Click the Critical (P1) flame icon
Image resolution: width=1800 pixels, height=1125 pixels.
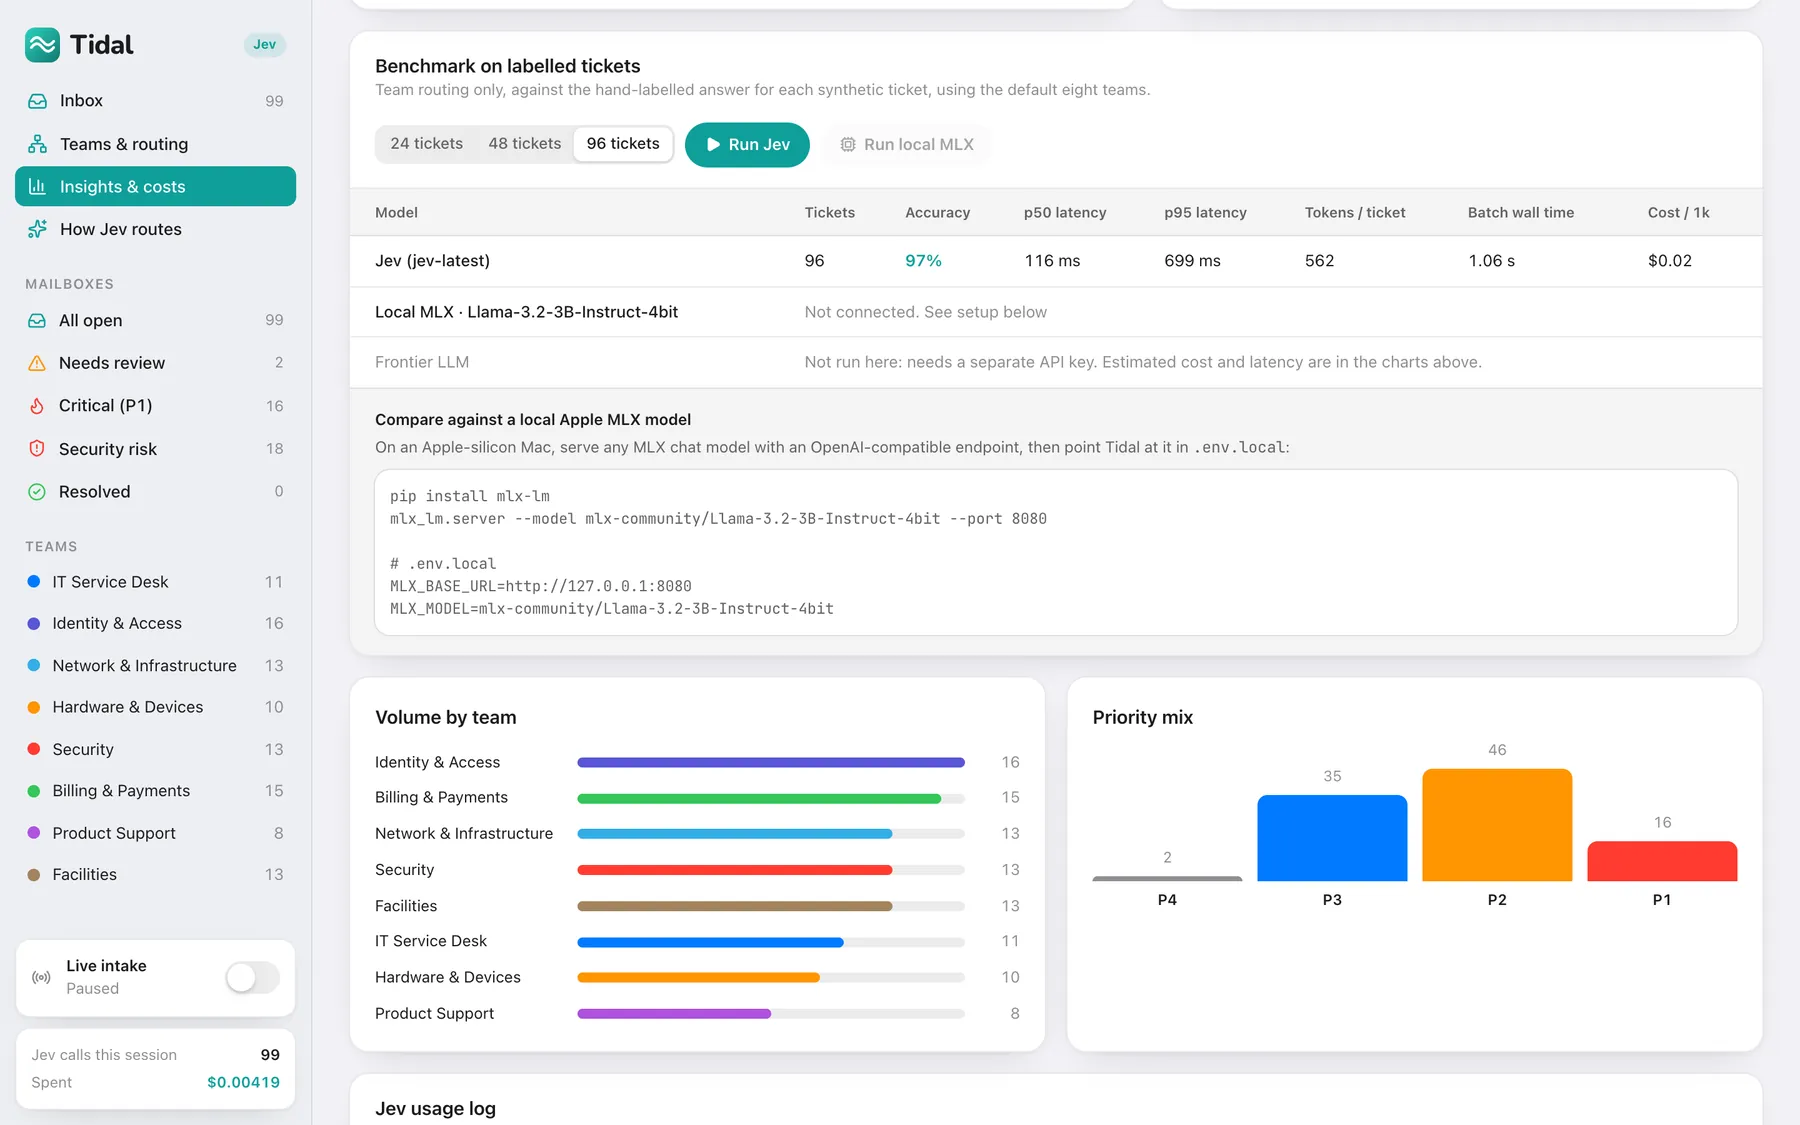point(37,406)
